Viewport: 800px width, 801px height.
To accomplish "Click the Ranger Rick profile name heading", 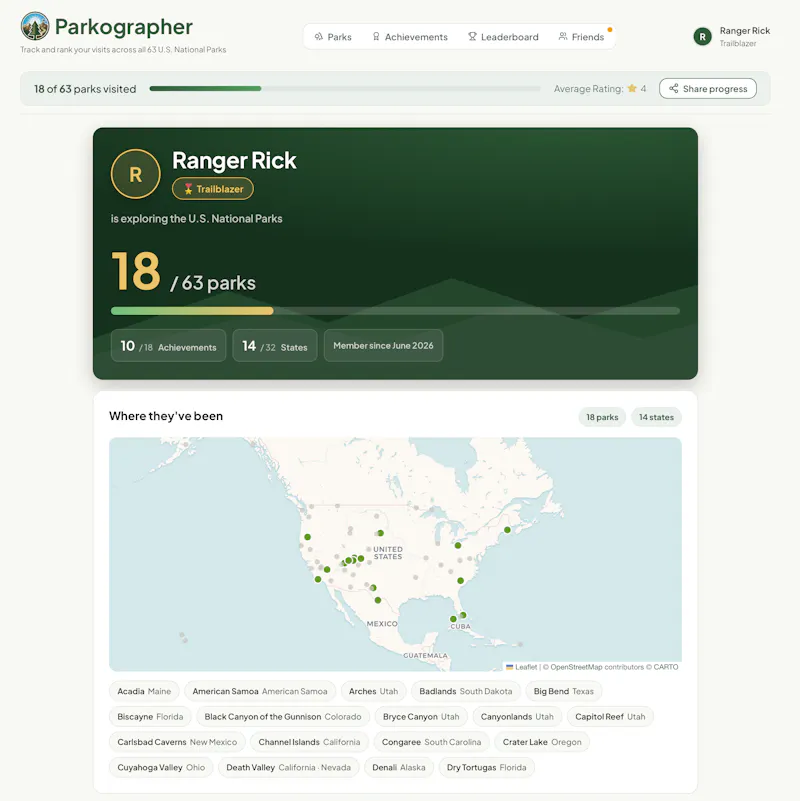I will click(x=234, y=160).
